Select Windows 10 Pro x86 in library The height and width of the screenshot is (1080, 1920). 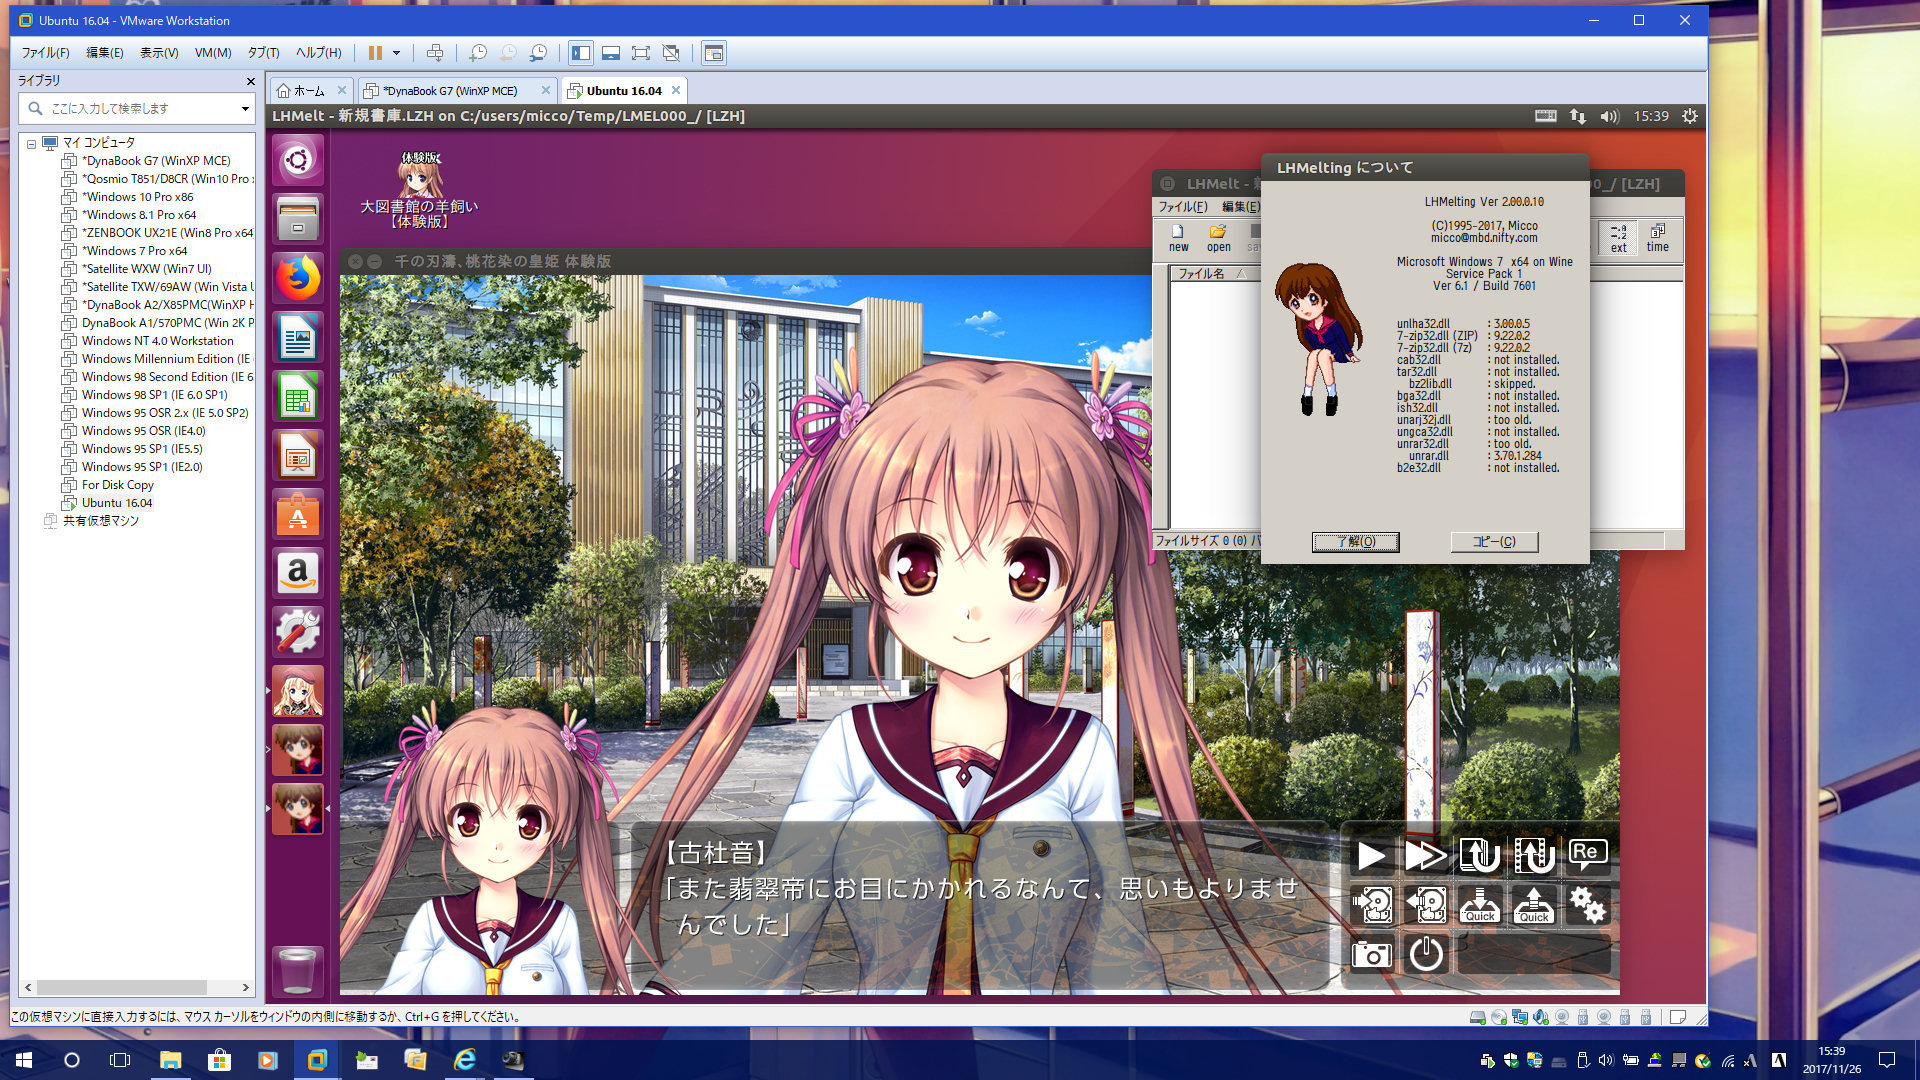coord(138,197)
